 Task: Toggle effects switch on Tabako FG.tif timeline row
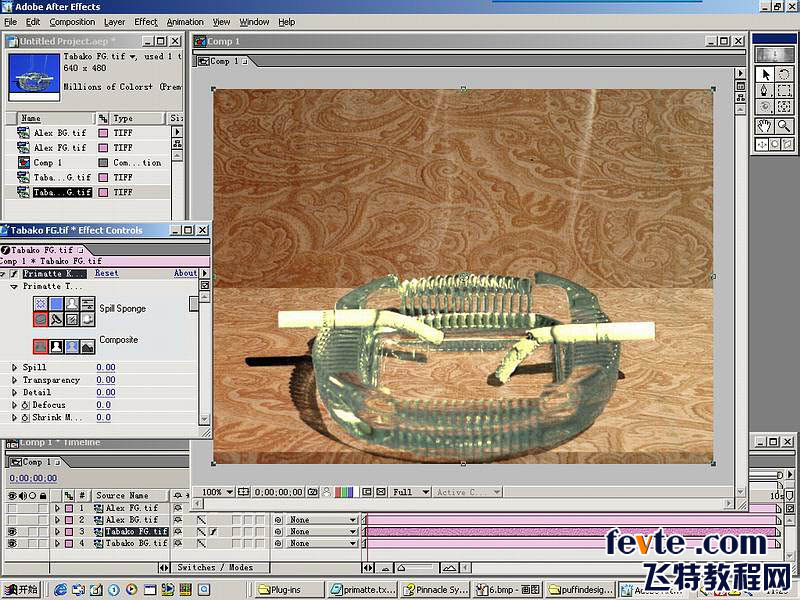pos(213,532)
